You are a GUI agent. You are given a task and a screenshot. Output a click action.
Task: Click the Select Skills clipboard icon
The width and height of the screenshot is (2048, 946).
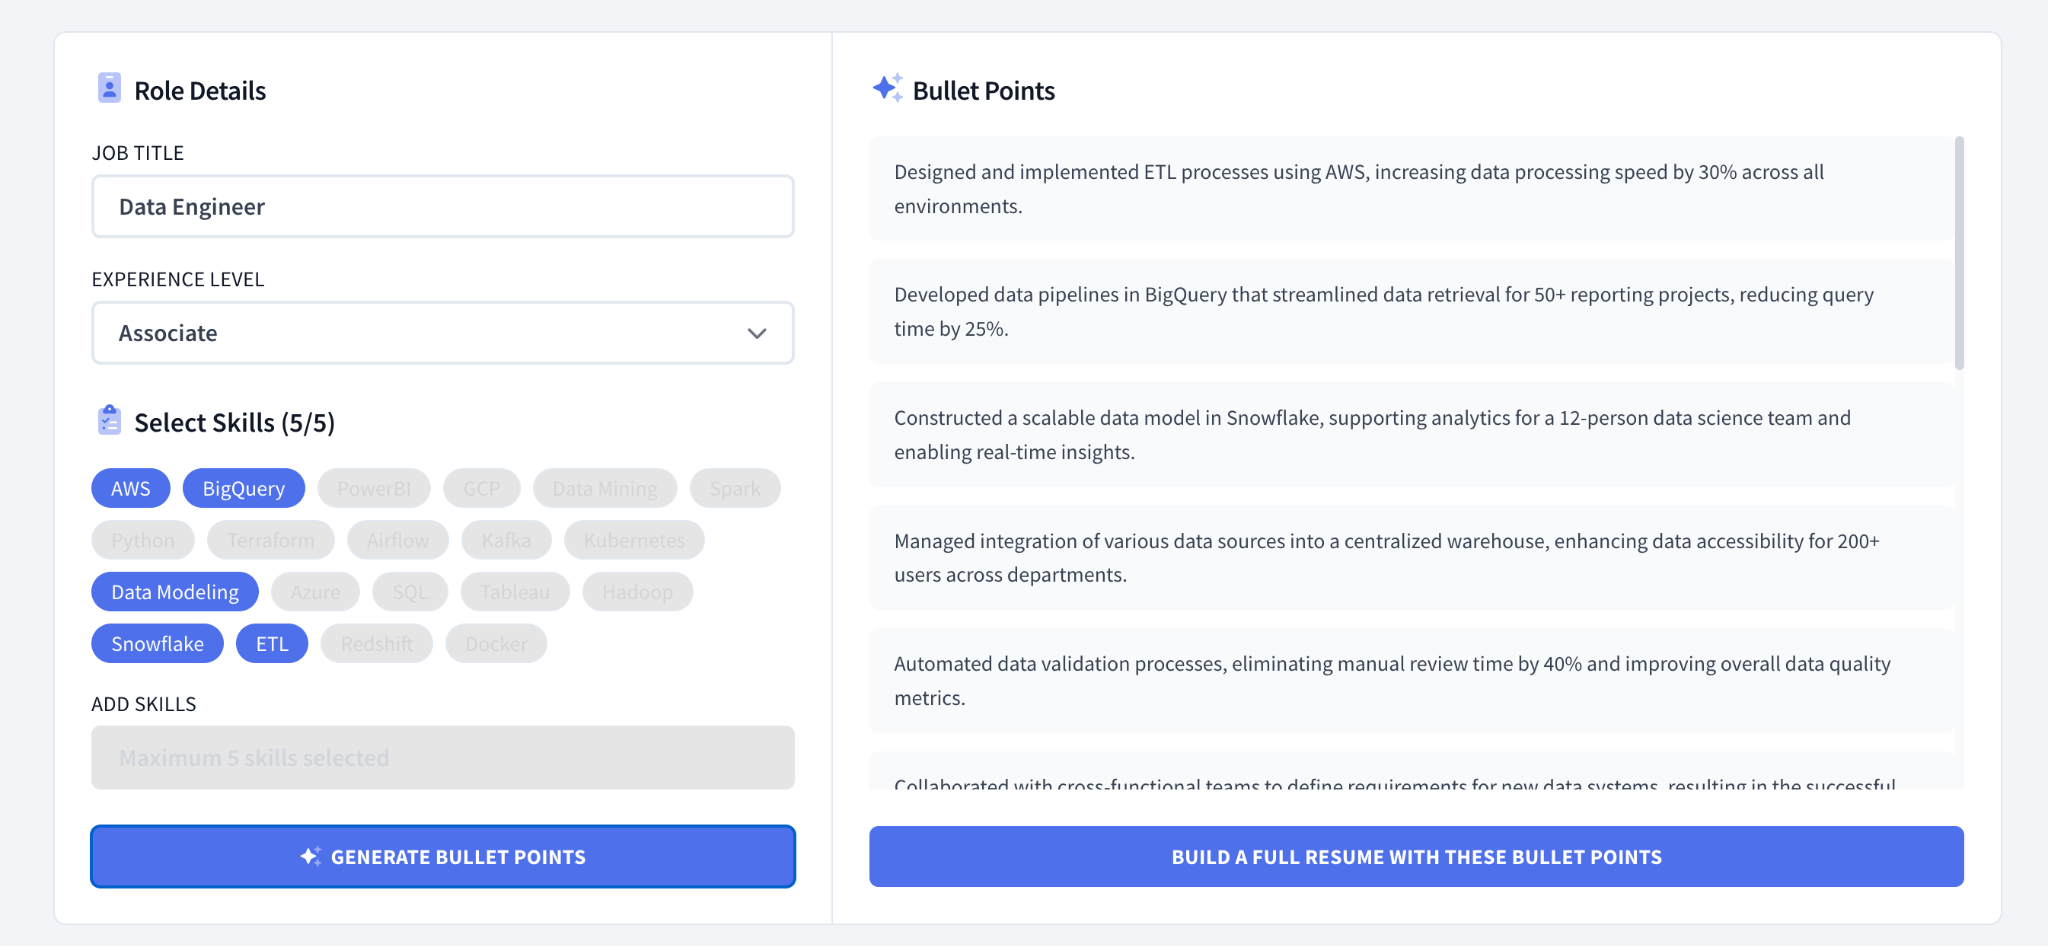(109, 420)
